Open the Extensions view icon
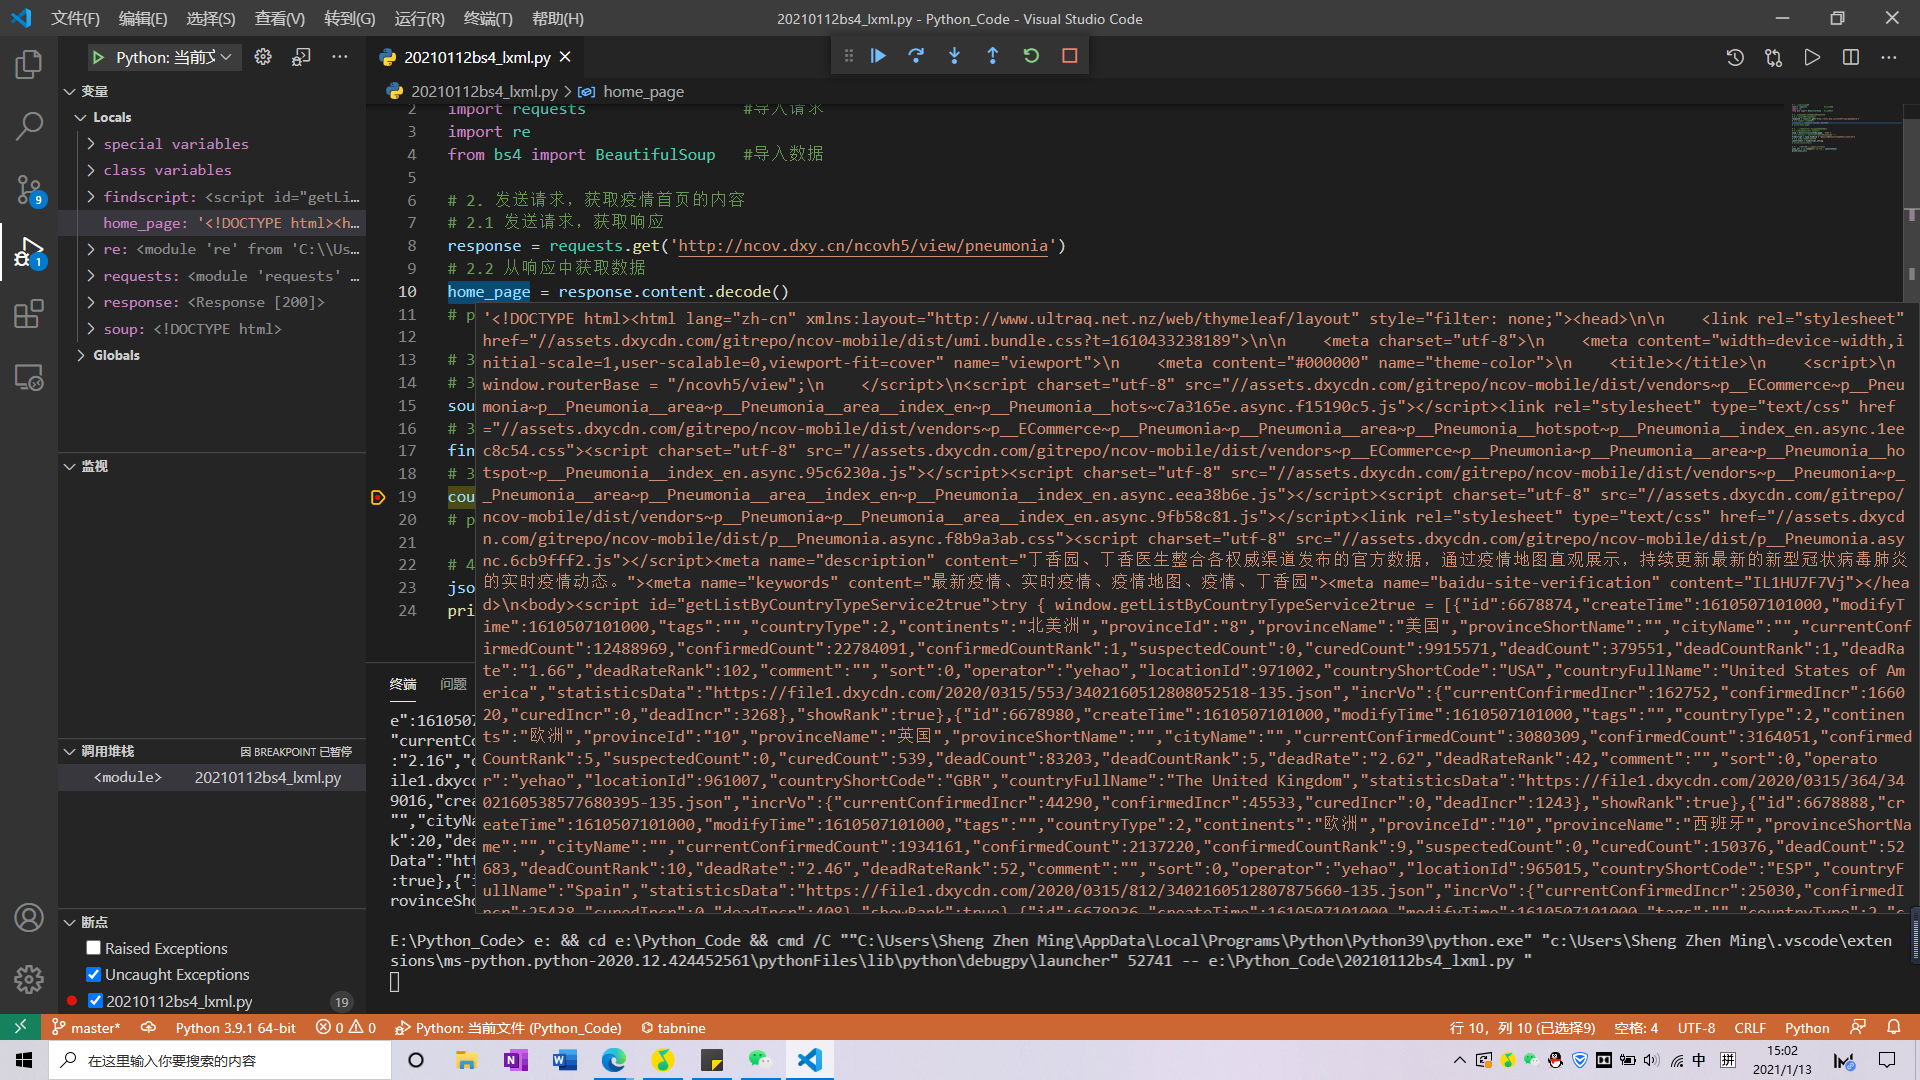Screen dimensions: 1920x1080 tap(29, 314)
